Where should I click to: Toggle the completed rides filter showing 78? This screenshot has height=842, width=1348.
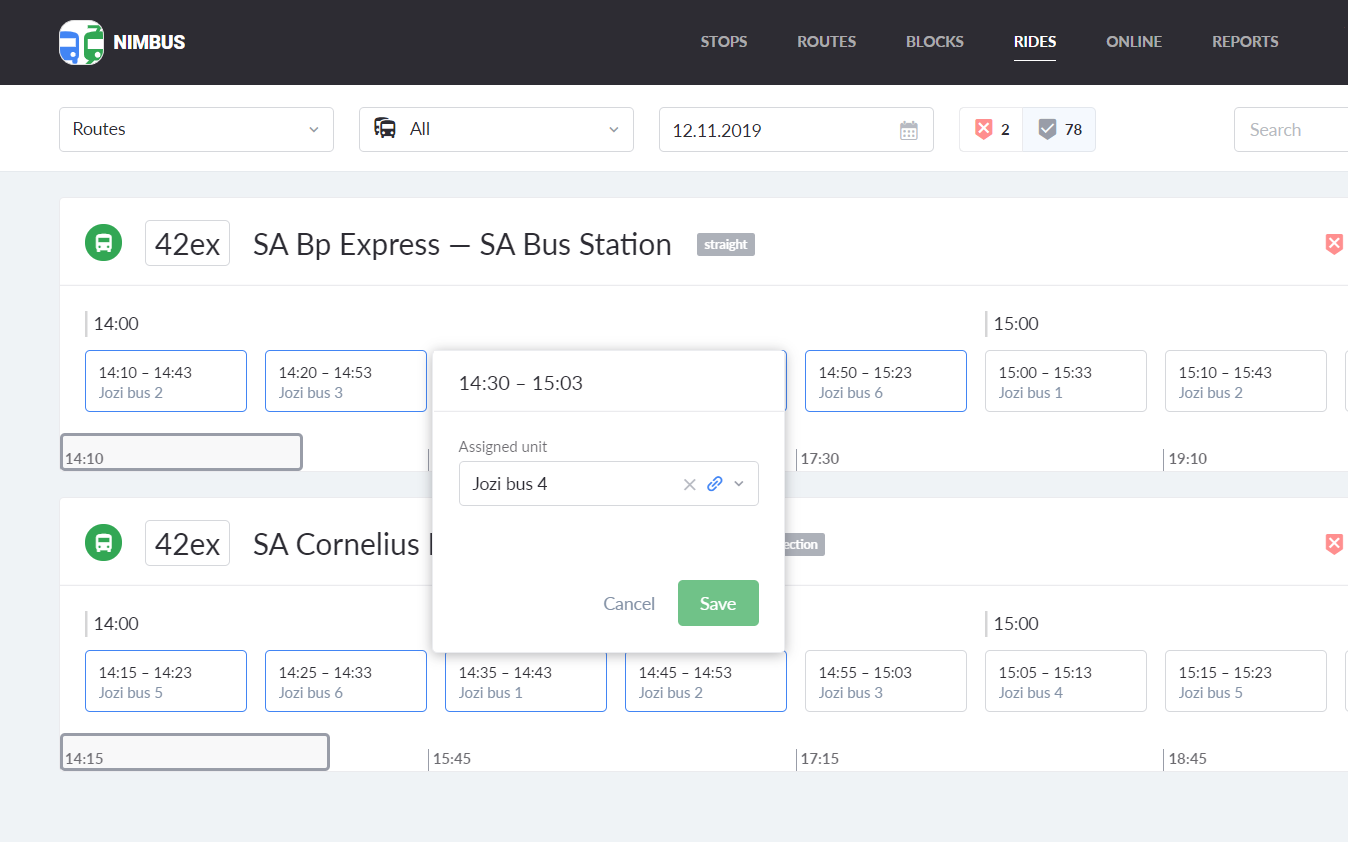[1059, 129]
